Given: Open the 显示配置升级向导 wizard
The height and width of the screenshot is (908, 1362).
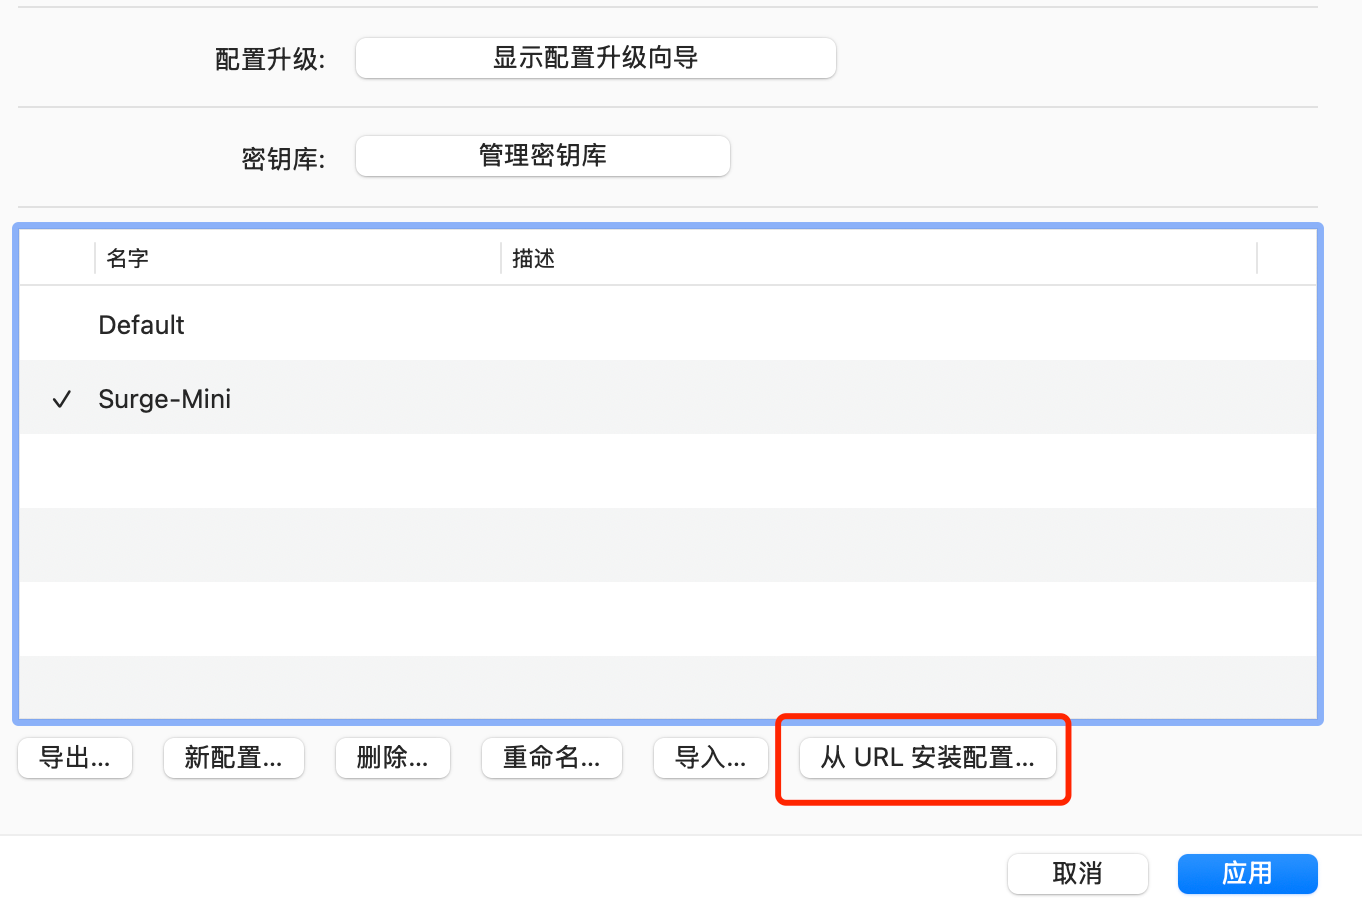Looking at the screenshot, I should click(595, 58).
